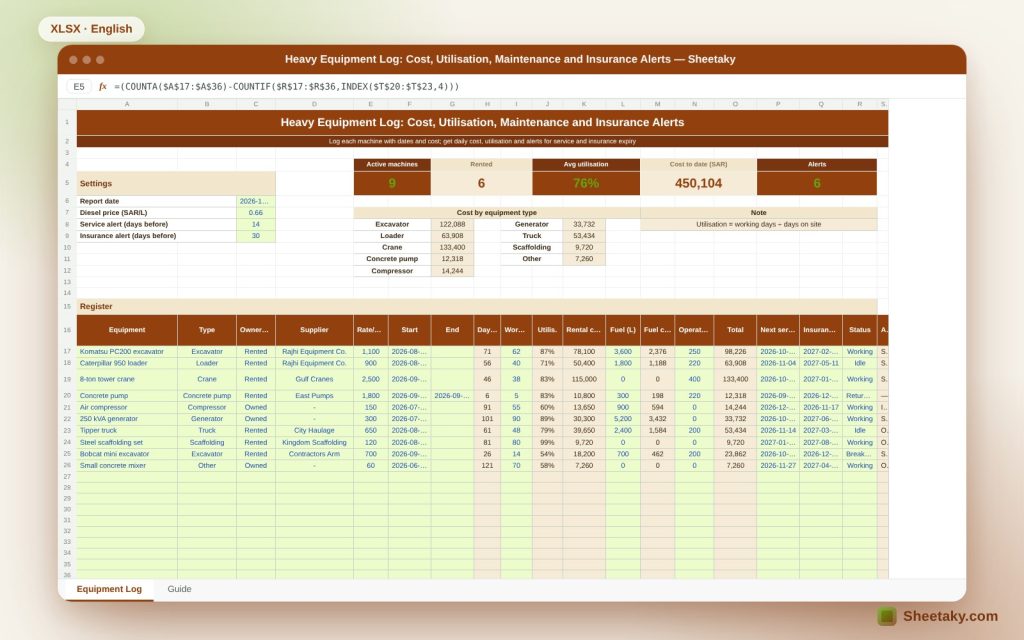This screenshot has width=1024, height=640.
Task: Click the utilisation note text
Action: click(758, 224)
